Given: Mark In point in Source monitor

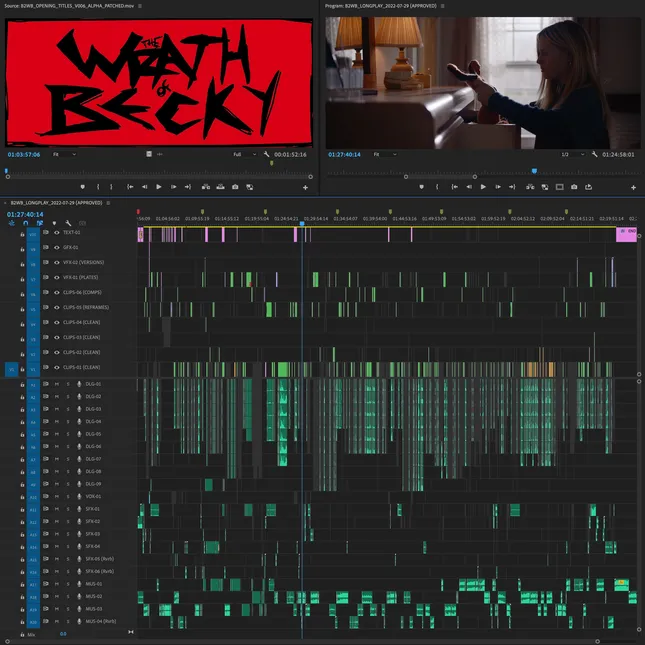Looking at the screenshot, I should [98, 187].
